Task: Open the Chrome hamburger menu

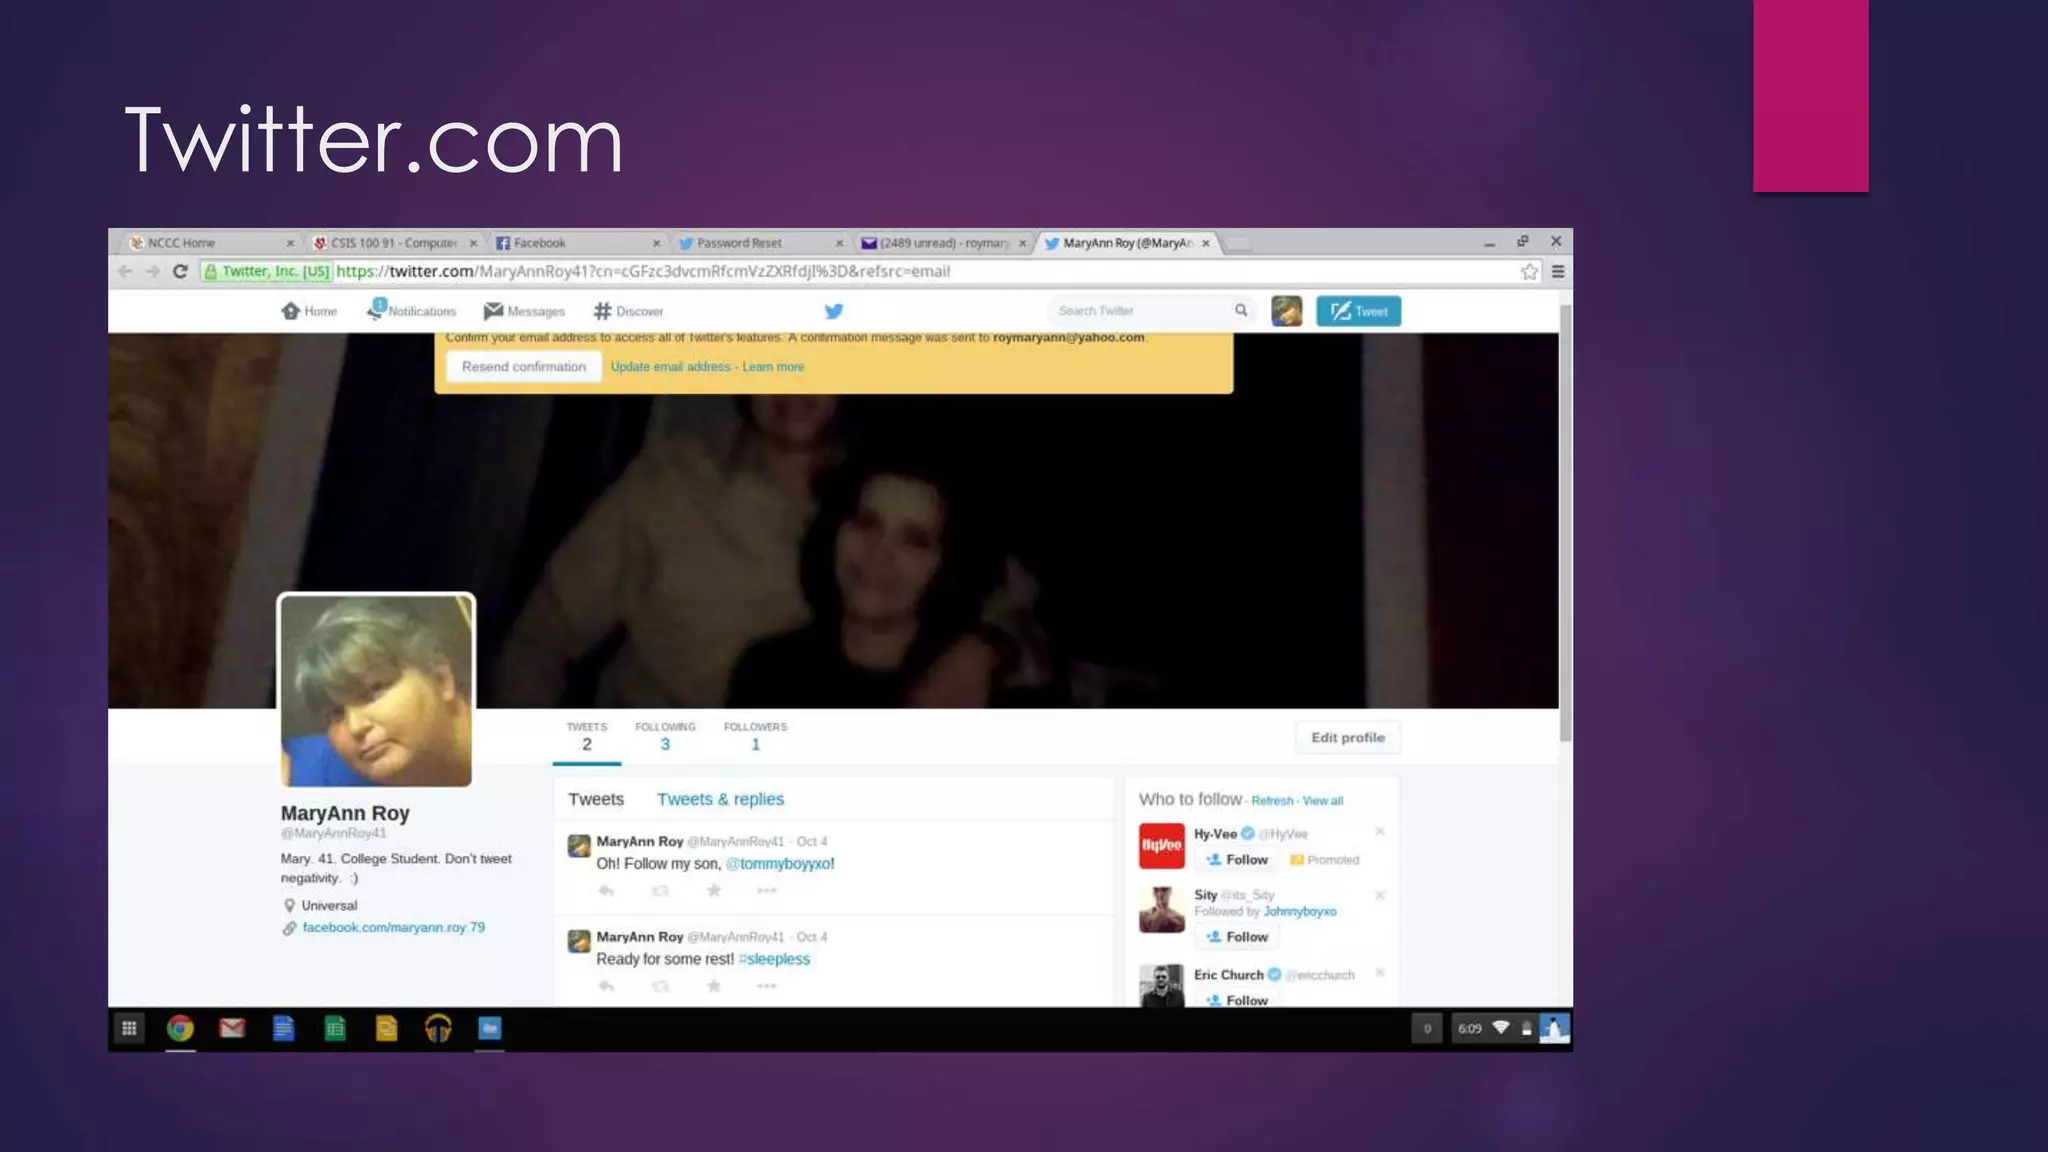Action: [x=1558, y=271]
